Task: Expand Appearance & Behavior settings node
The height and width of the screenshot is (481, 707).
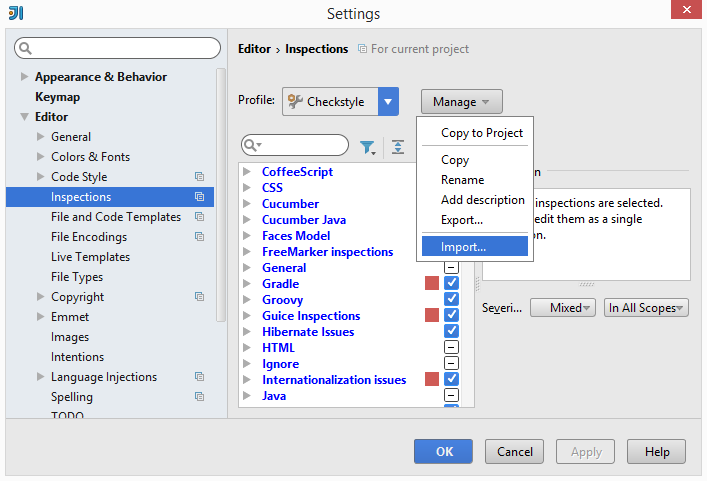Action: tap(24, 77)
